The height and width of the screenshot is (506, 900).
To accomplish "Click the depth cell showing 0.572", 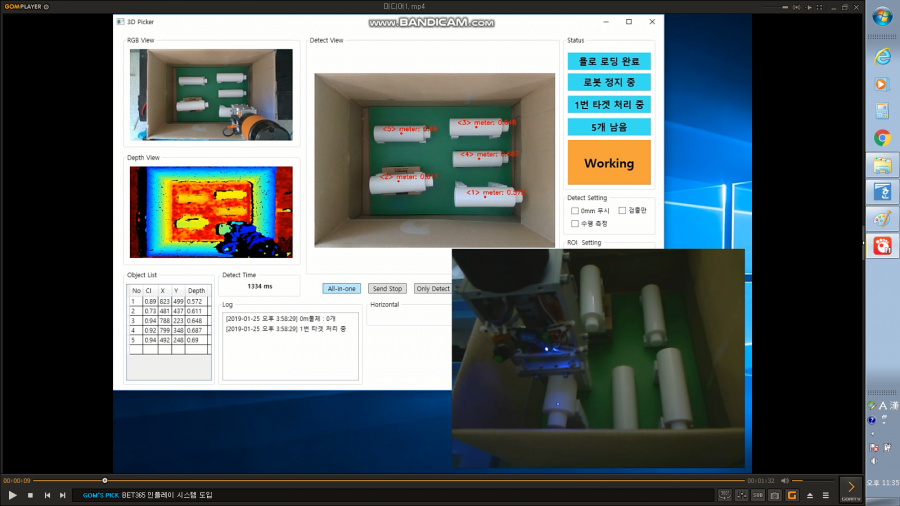I will [x=196, y=301].
